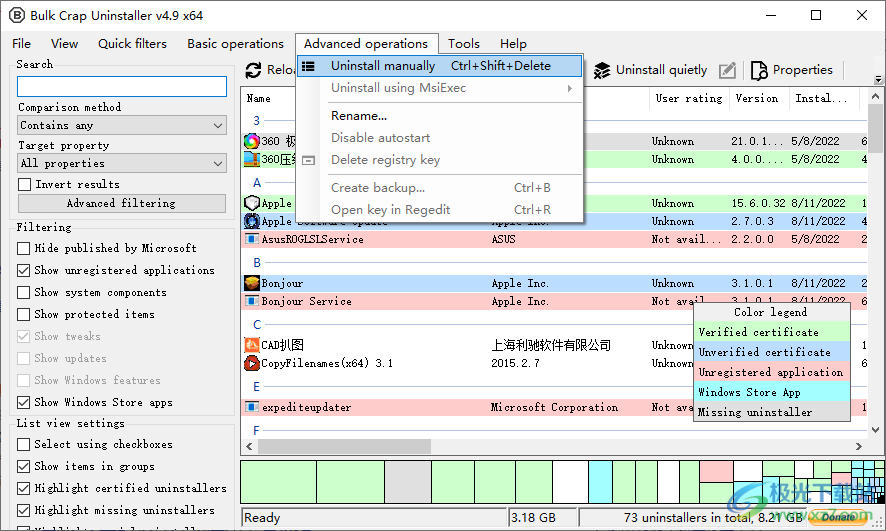
Task: Open the Basic operations menu
Action: pyautogui.click(x=236, y=43)
